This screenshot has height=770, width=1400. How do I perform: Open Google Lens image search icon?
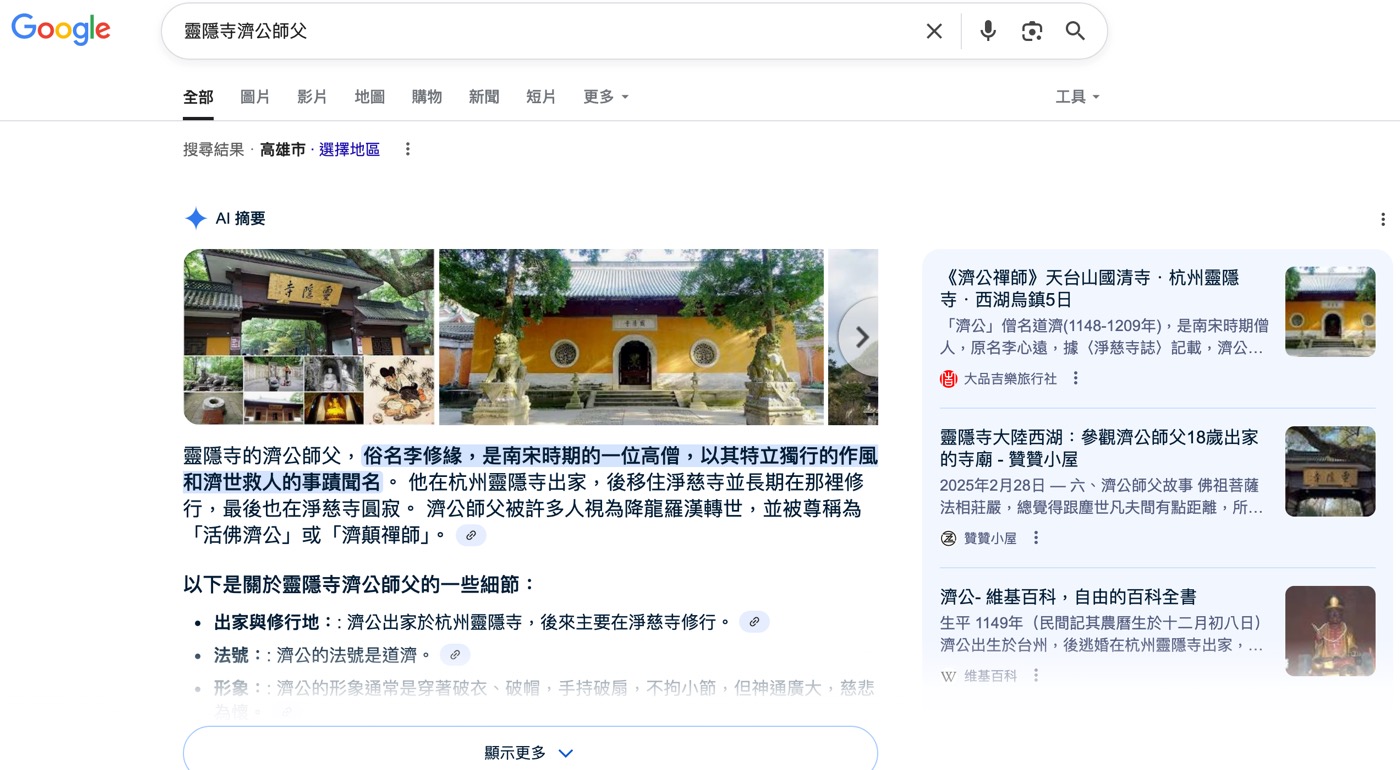(1032, 31)
